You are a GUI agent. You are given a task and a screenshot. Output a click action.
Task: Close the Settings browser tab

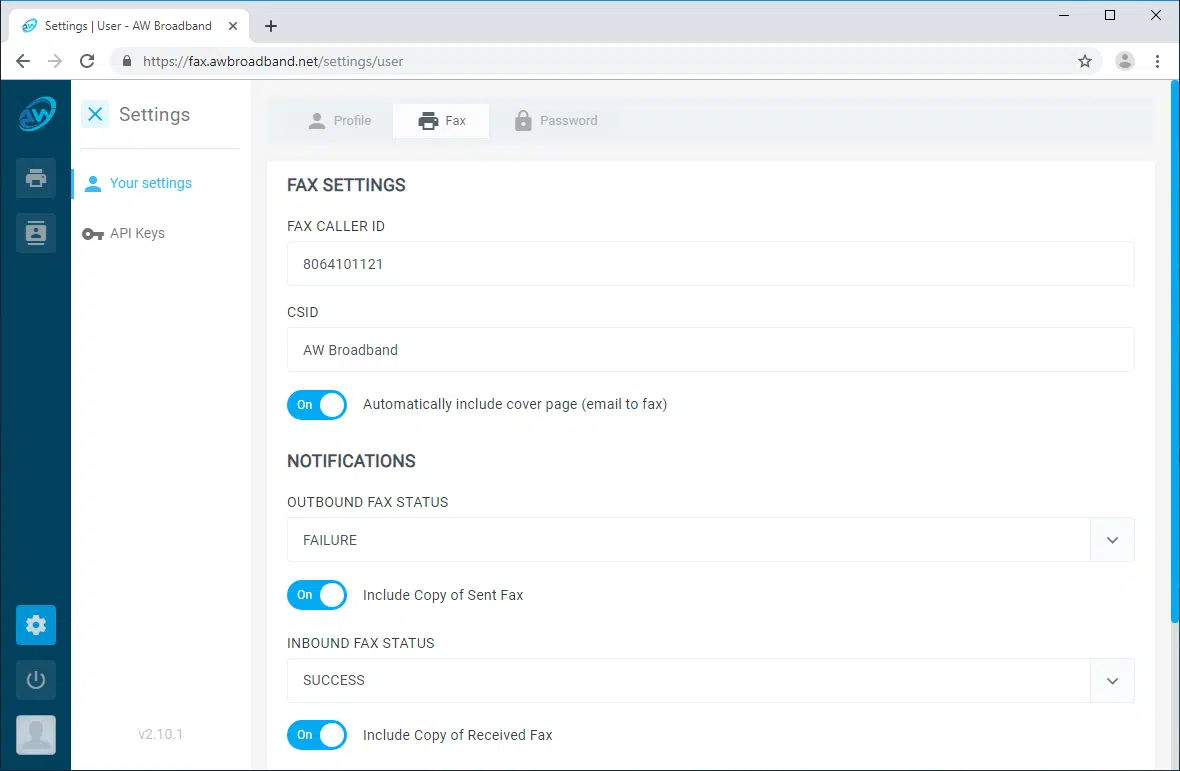coord(233,26)
